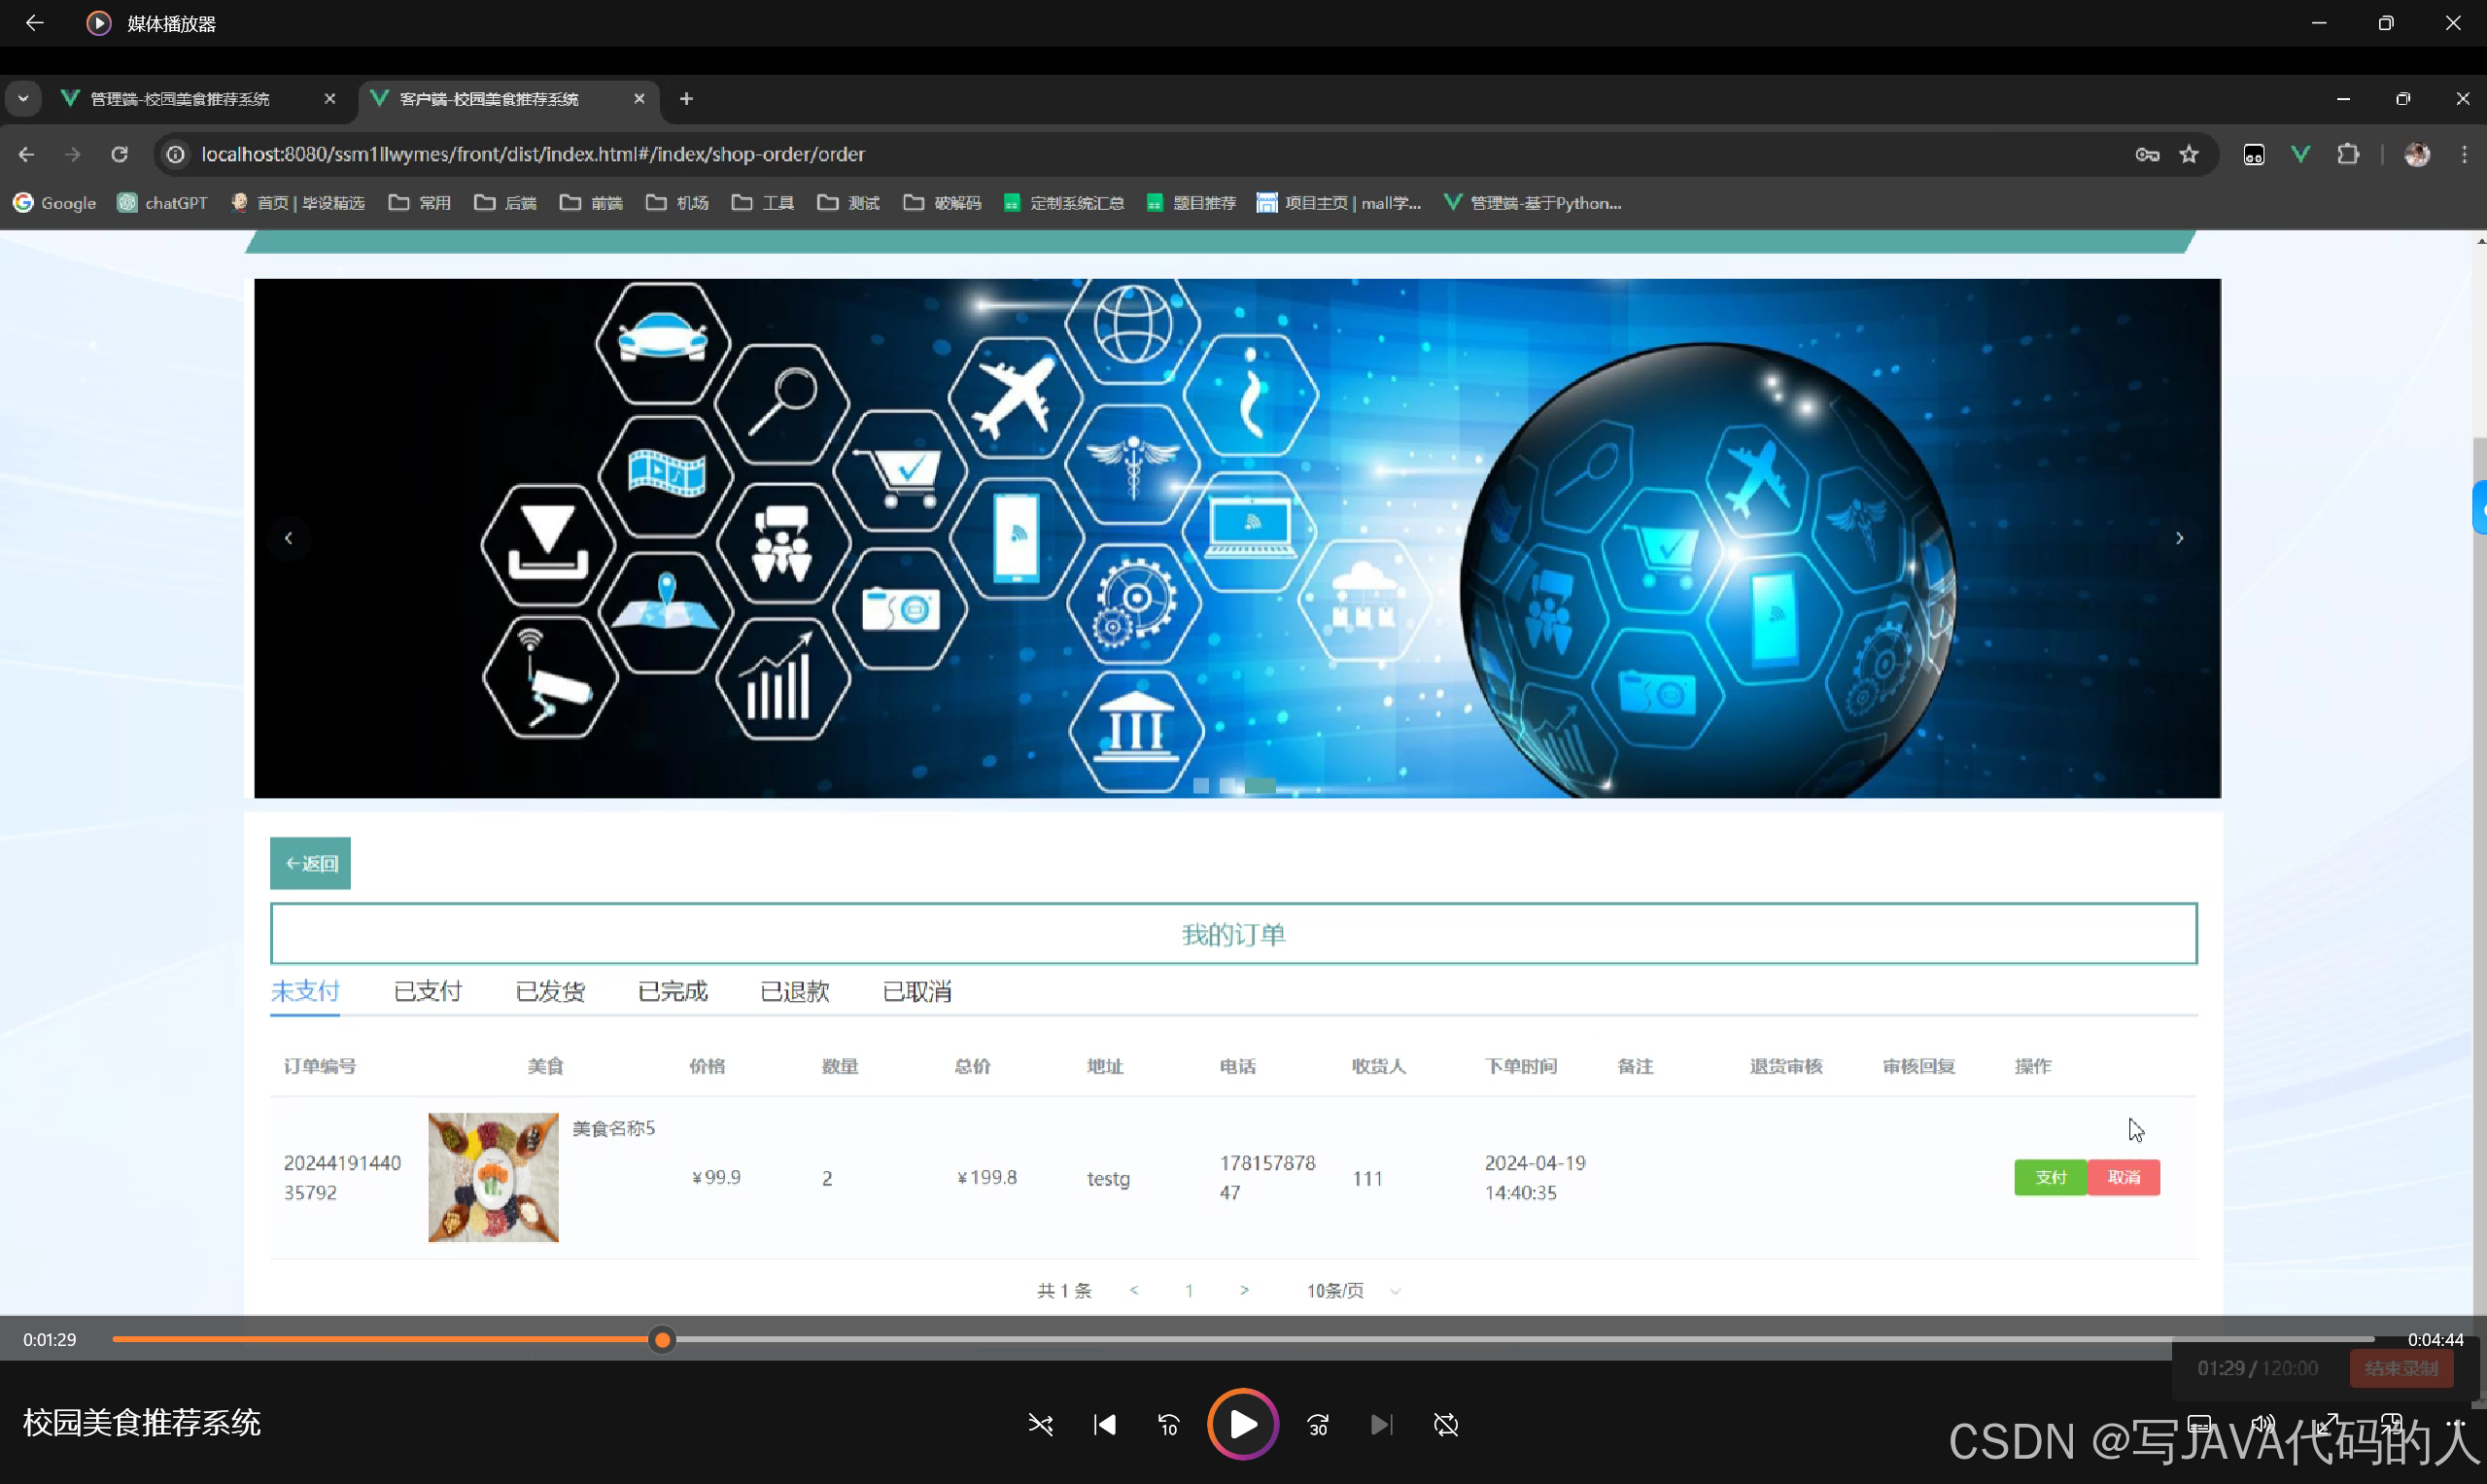Switch to the 已支付 orders tab
The width and height of the screenshot is (2487, 1484).
[x=428, y=991]
